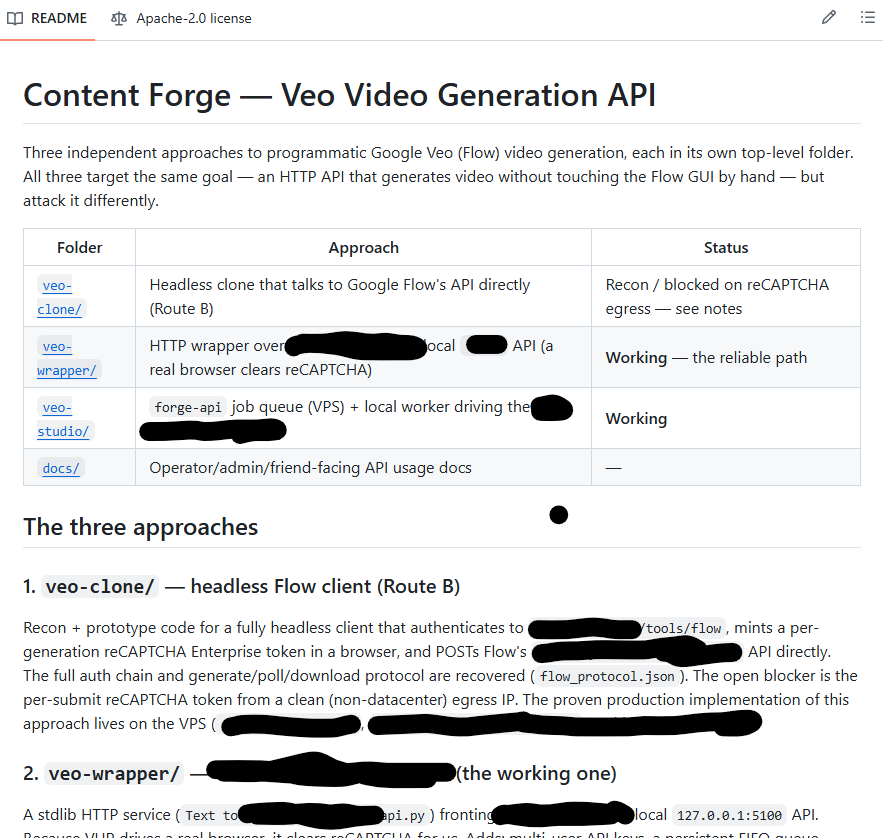
Task: Click the scales icon beside Apache-2.0 license
Action: pos(119,19)
